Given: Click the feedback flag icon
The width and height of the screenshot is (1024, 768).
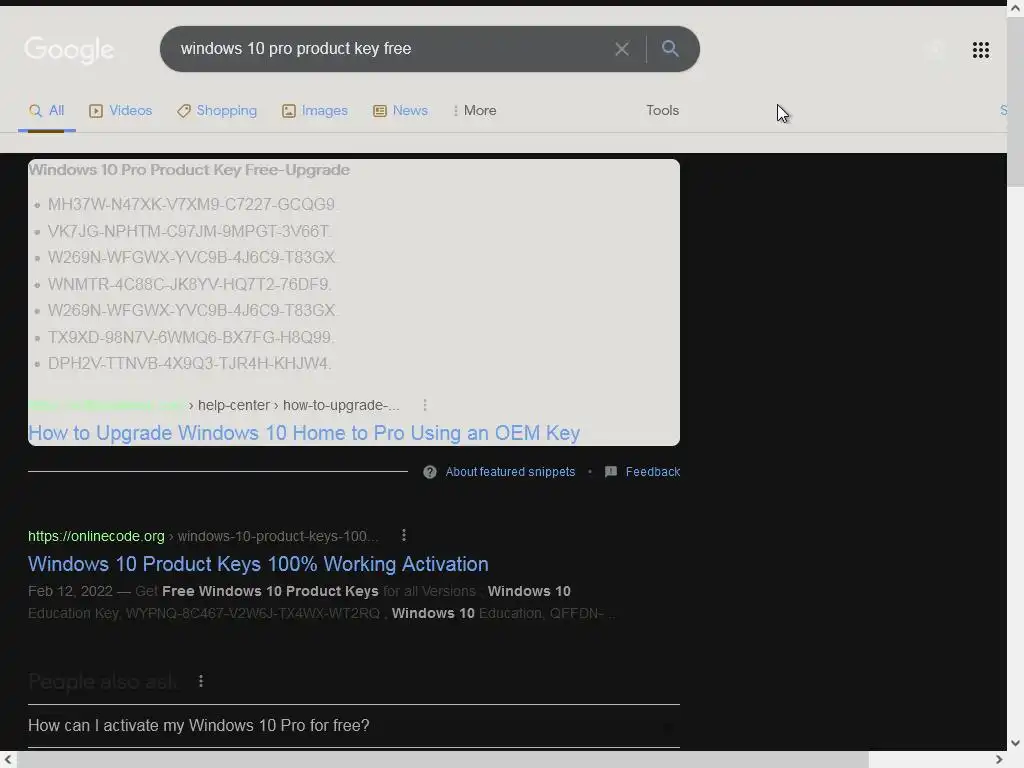Looking at the screenshot, I should [x=611, y=472].
